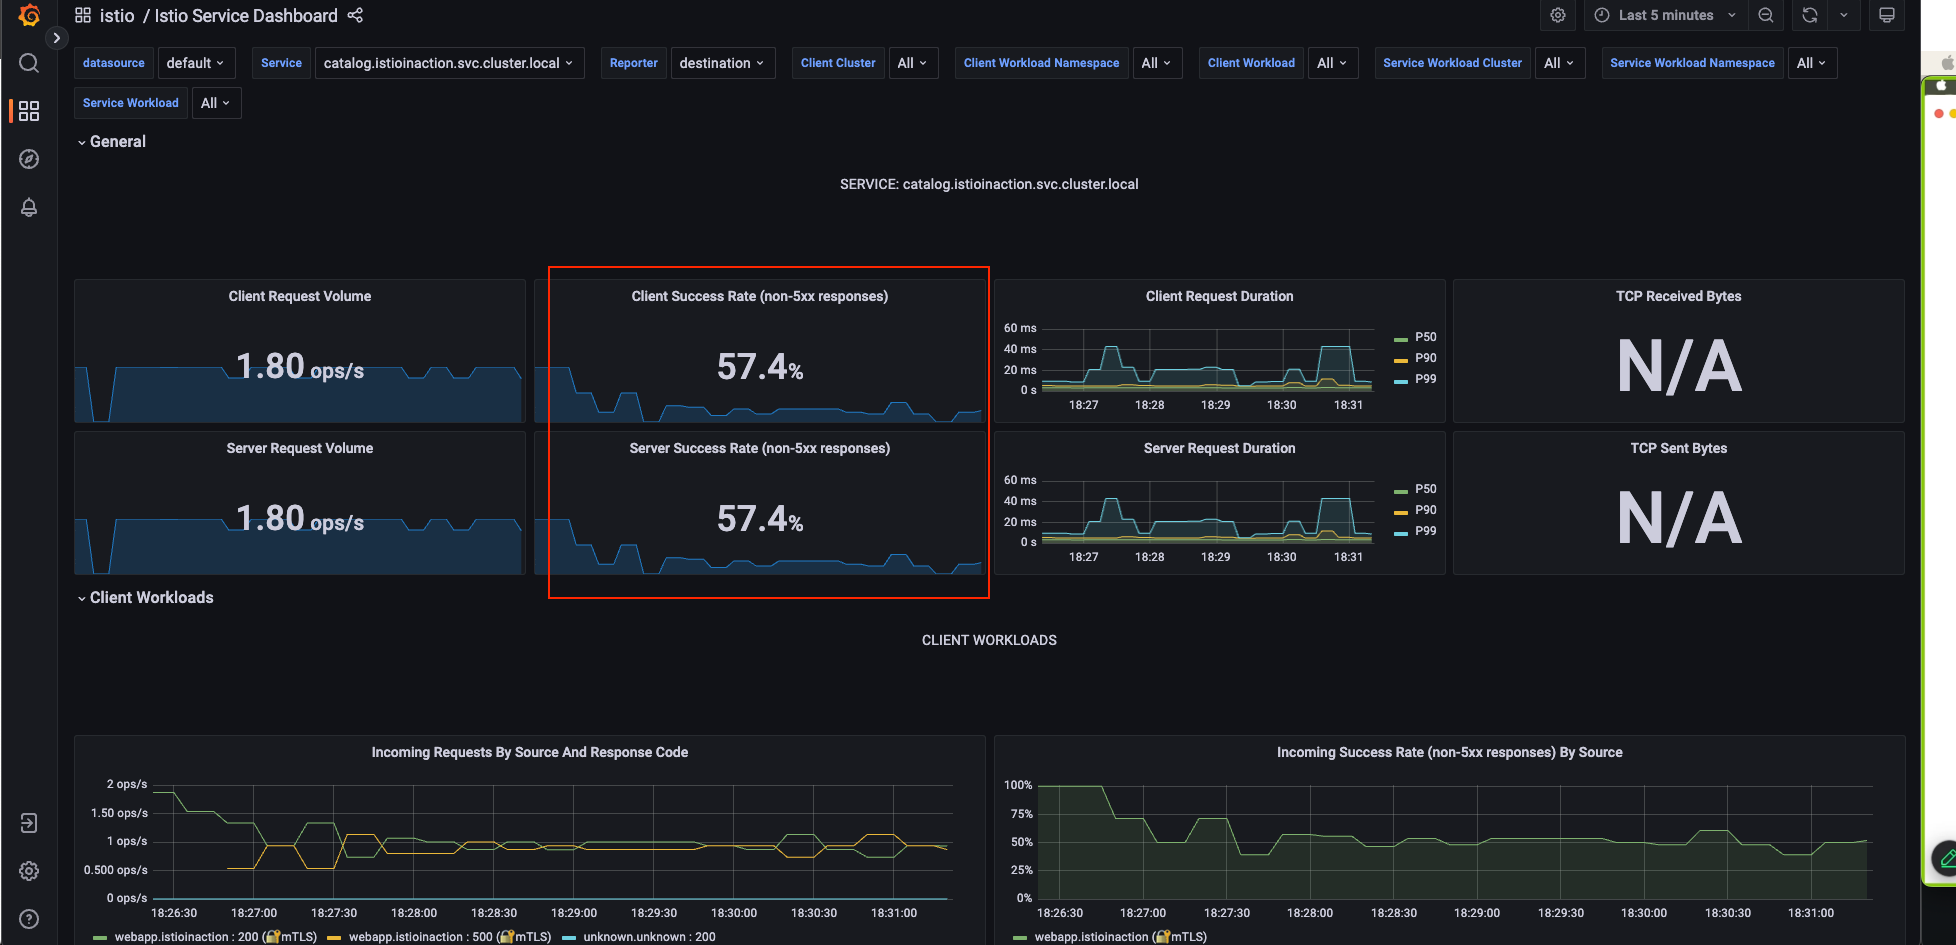Open the Client Workload All dropdown

(1333, 63)
